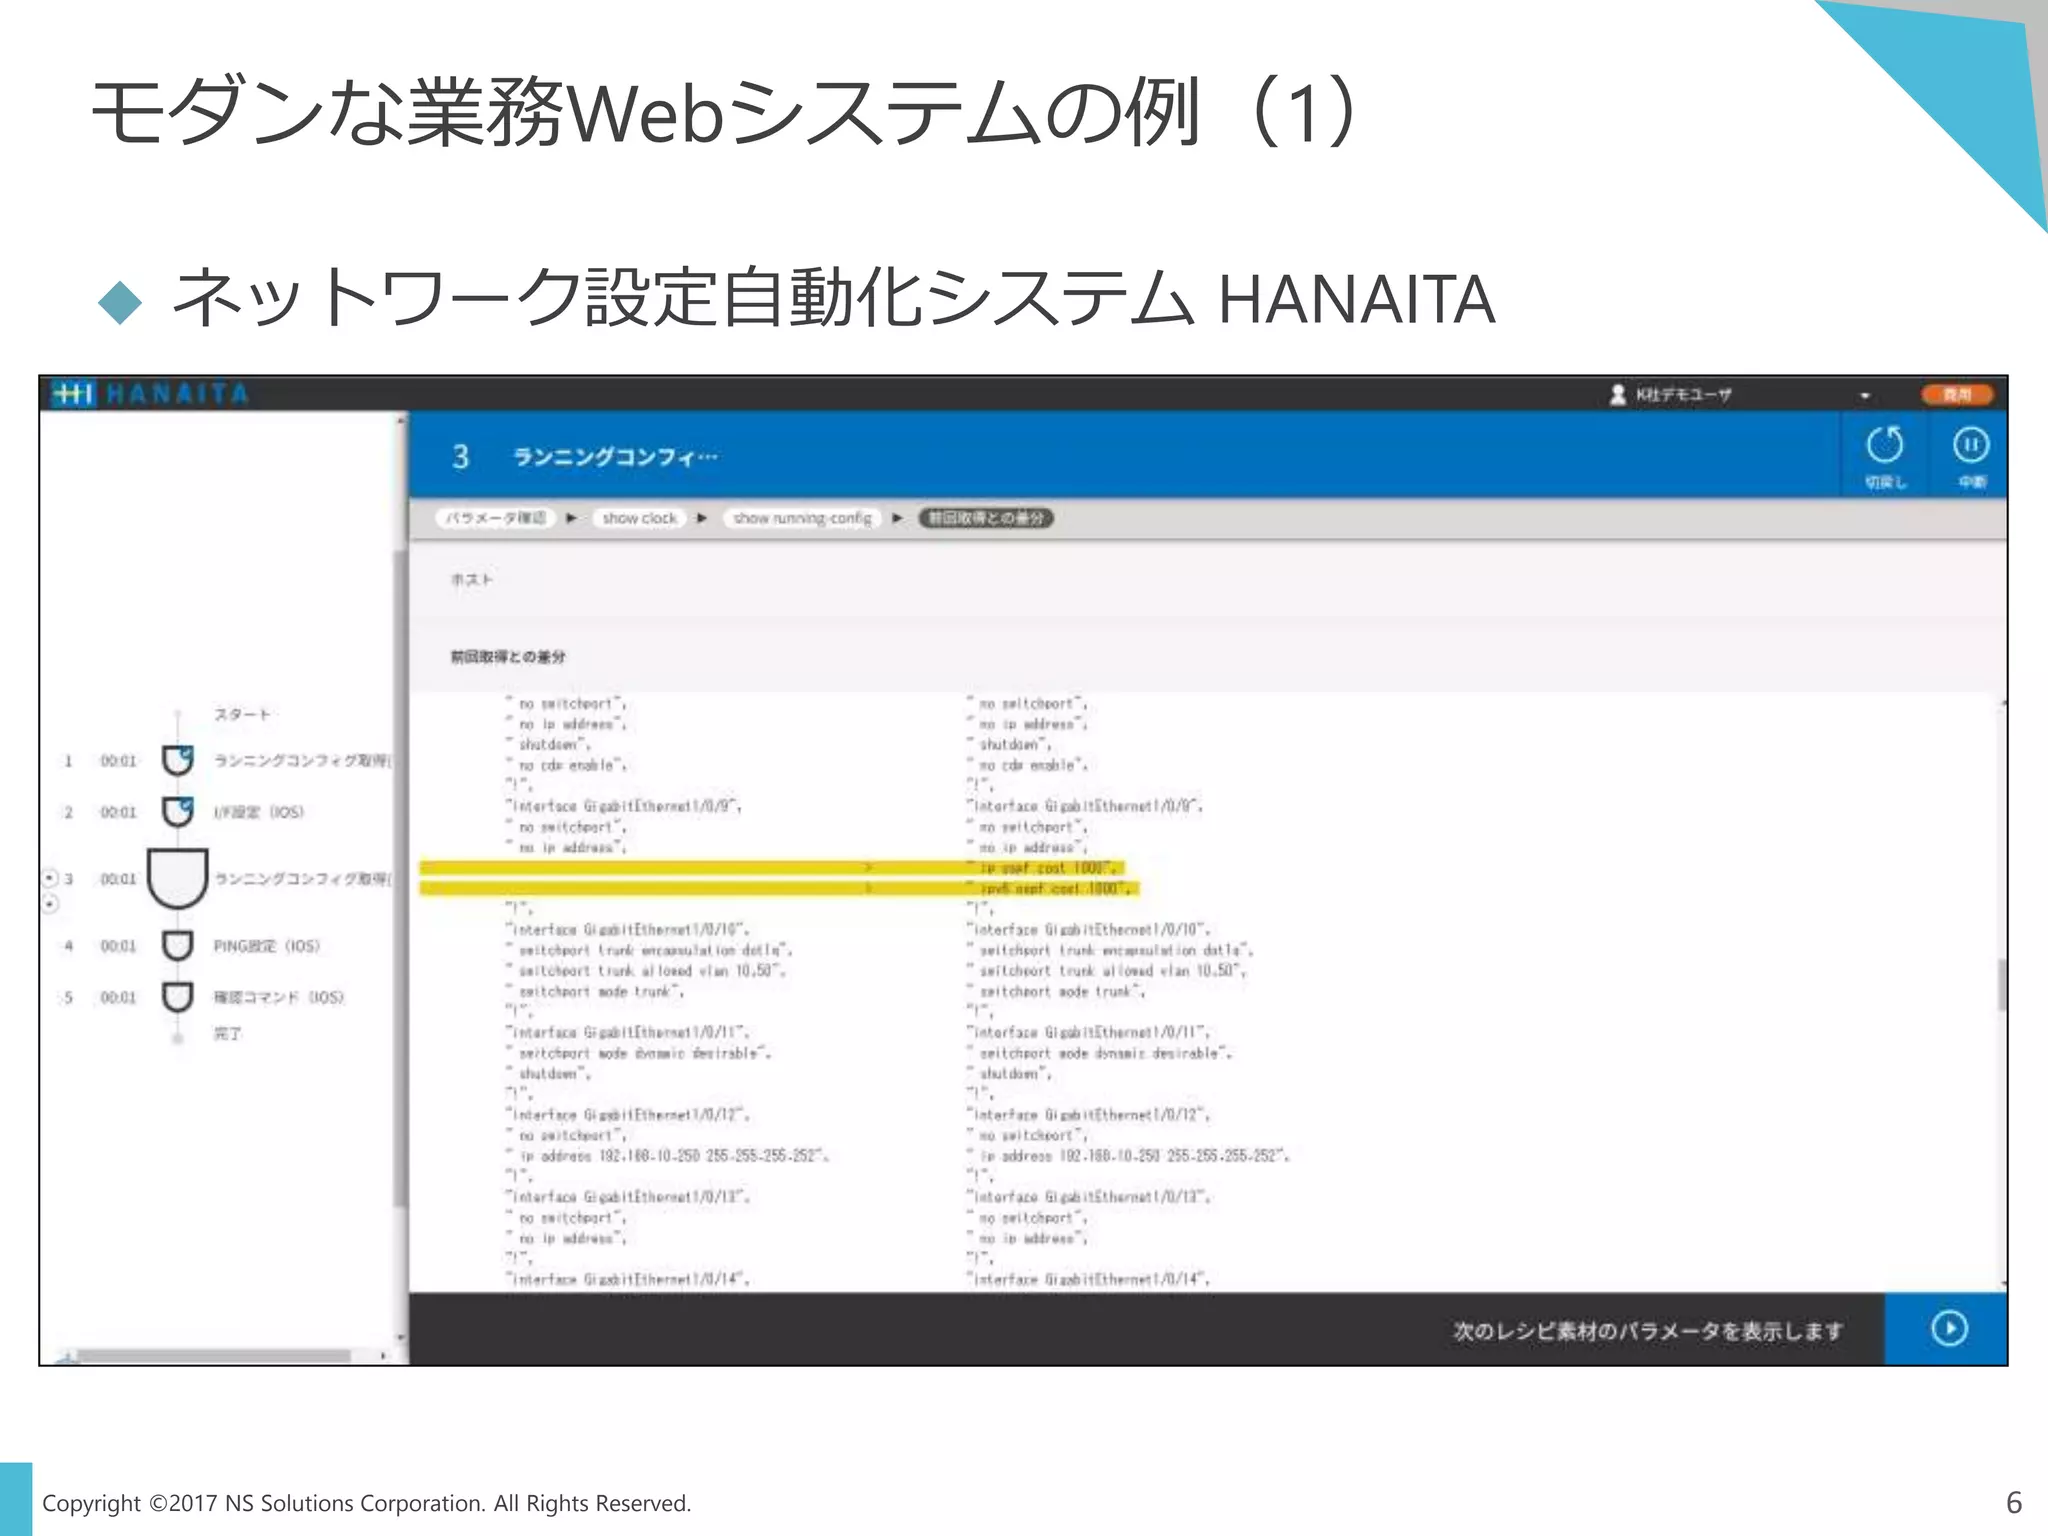Expand the small circle toggle beside step 3
The width and height of the screenshot is (2048, 1536).
50,878
